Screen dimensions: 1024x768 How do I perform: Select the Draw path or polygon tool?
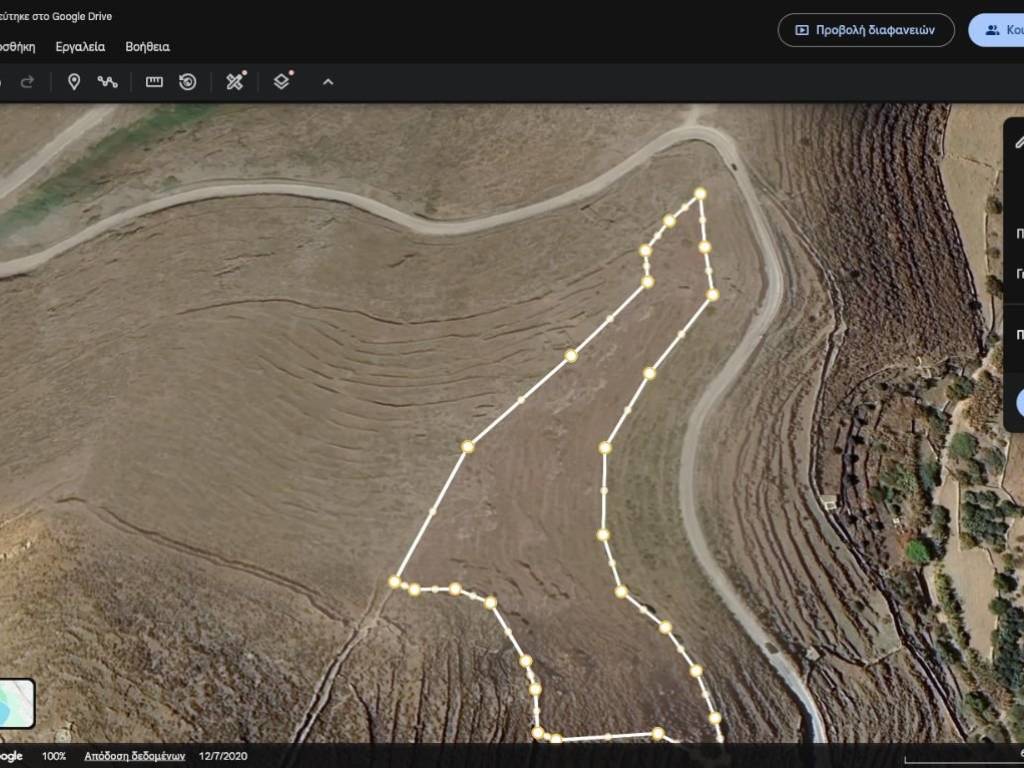point(107,82)
